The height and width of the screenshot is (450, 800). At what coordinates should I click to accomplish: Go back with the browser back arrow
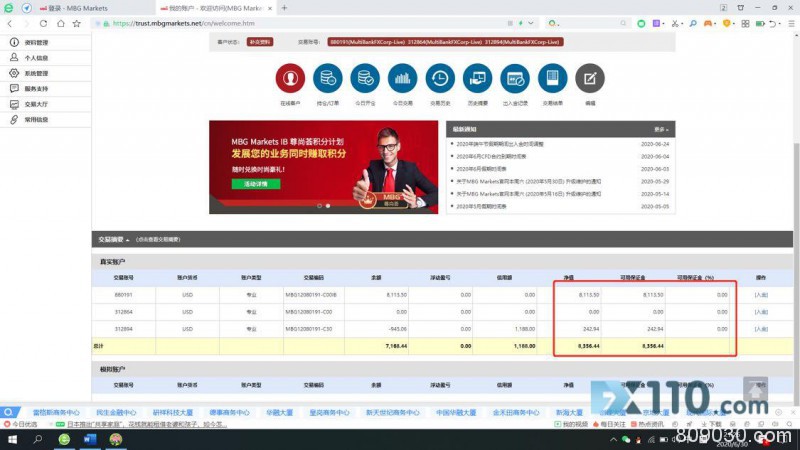[10, 23]
